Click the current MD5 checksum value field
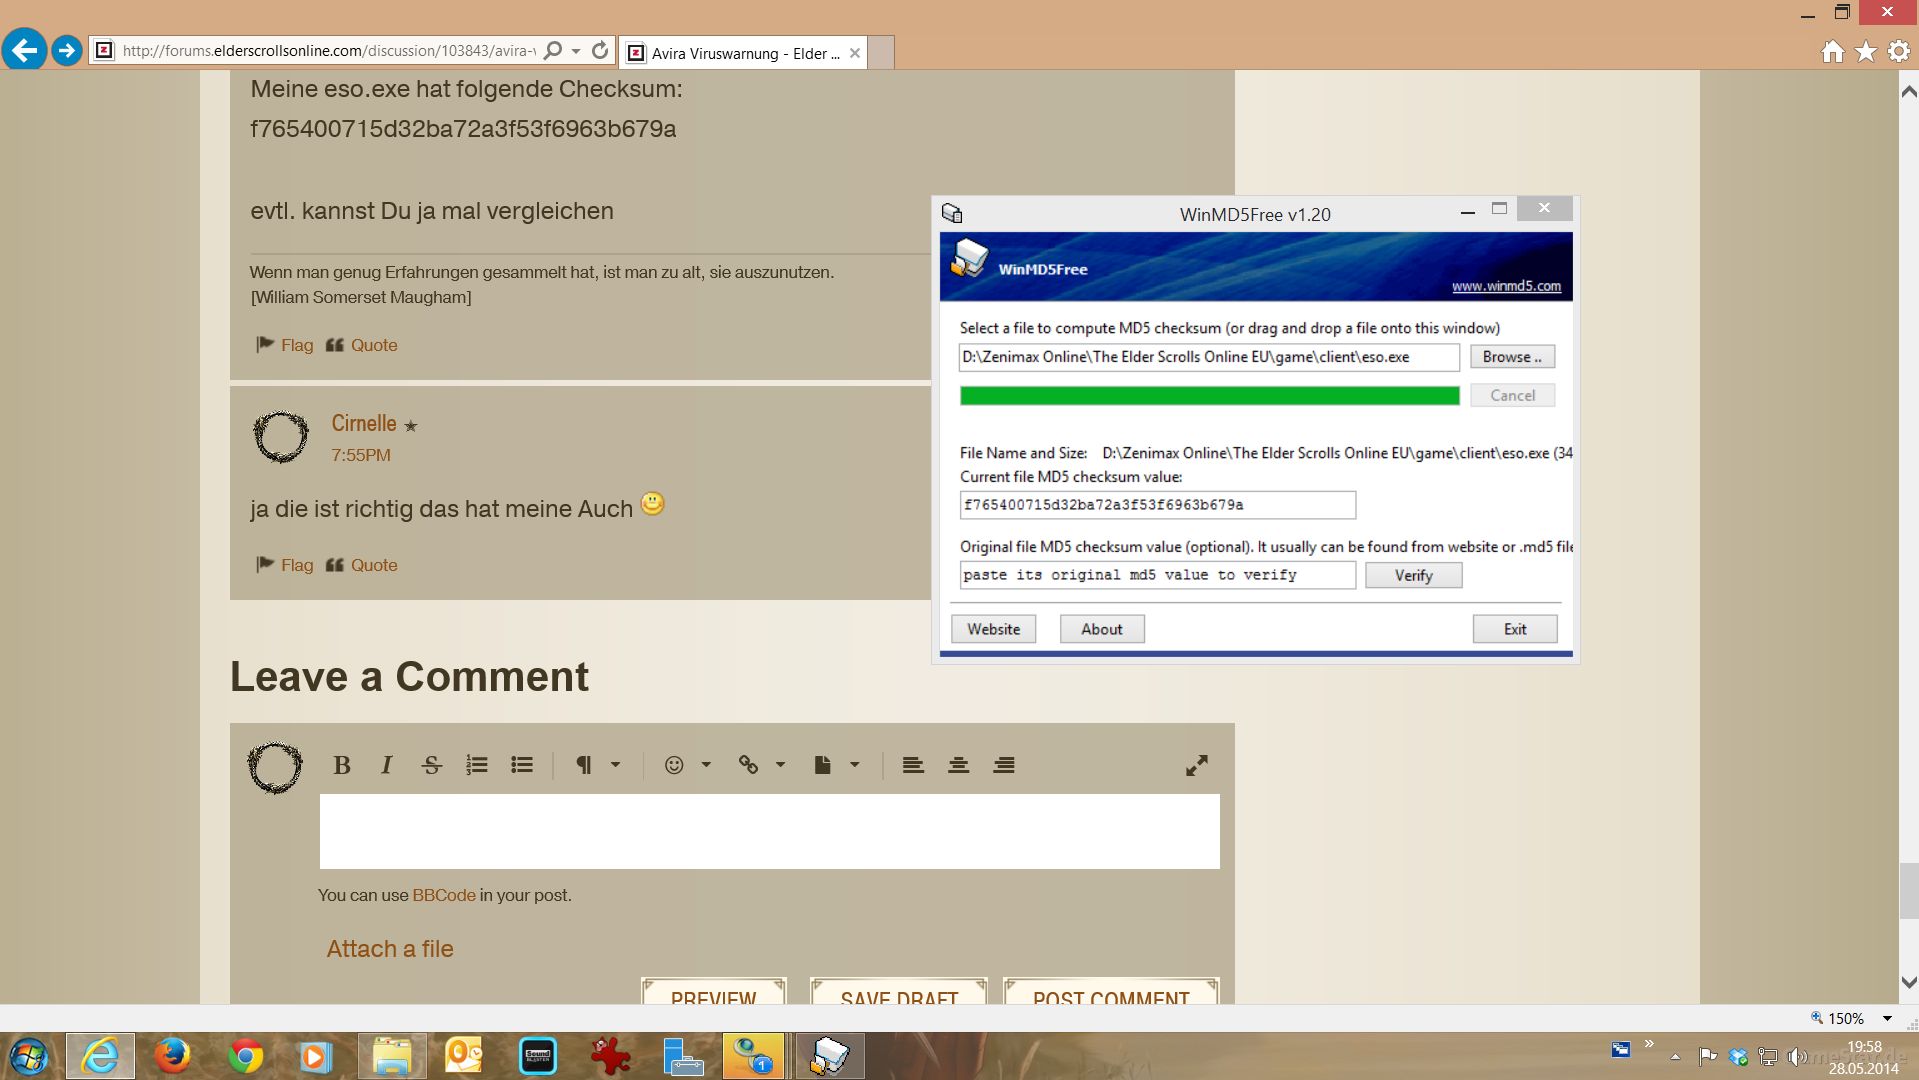 pos(1158,505)
